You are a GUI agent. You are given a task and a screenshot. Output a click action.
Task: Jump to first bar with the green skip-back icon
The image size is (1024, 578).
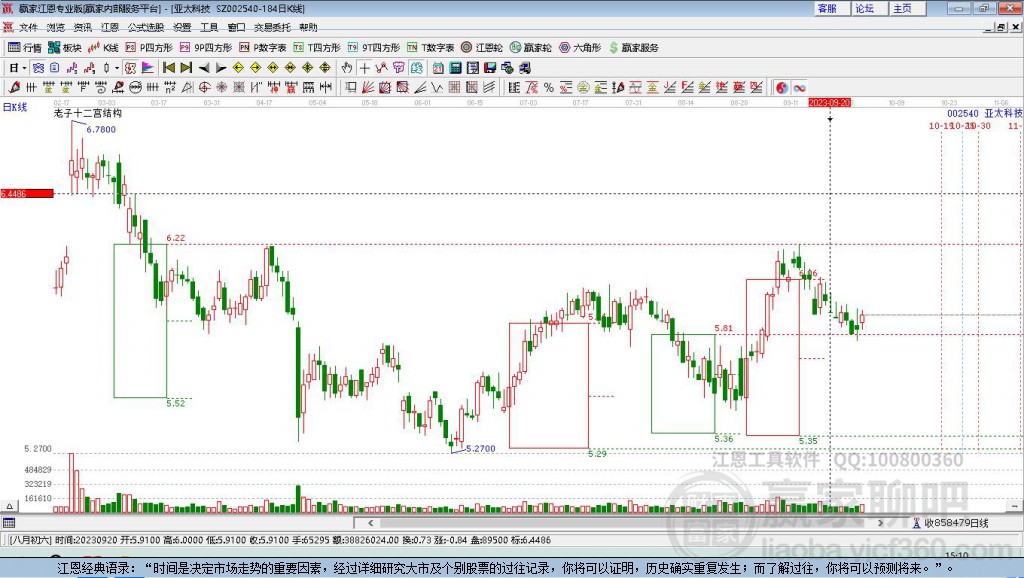coord(168,68)
